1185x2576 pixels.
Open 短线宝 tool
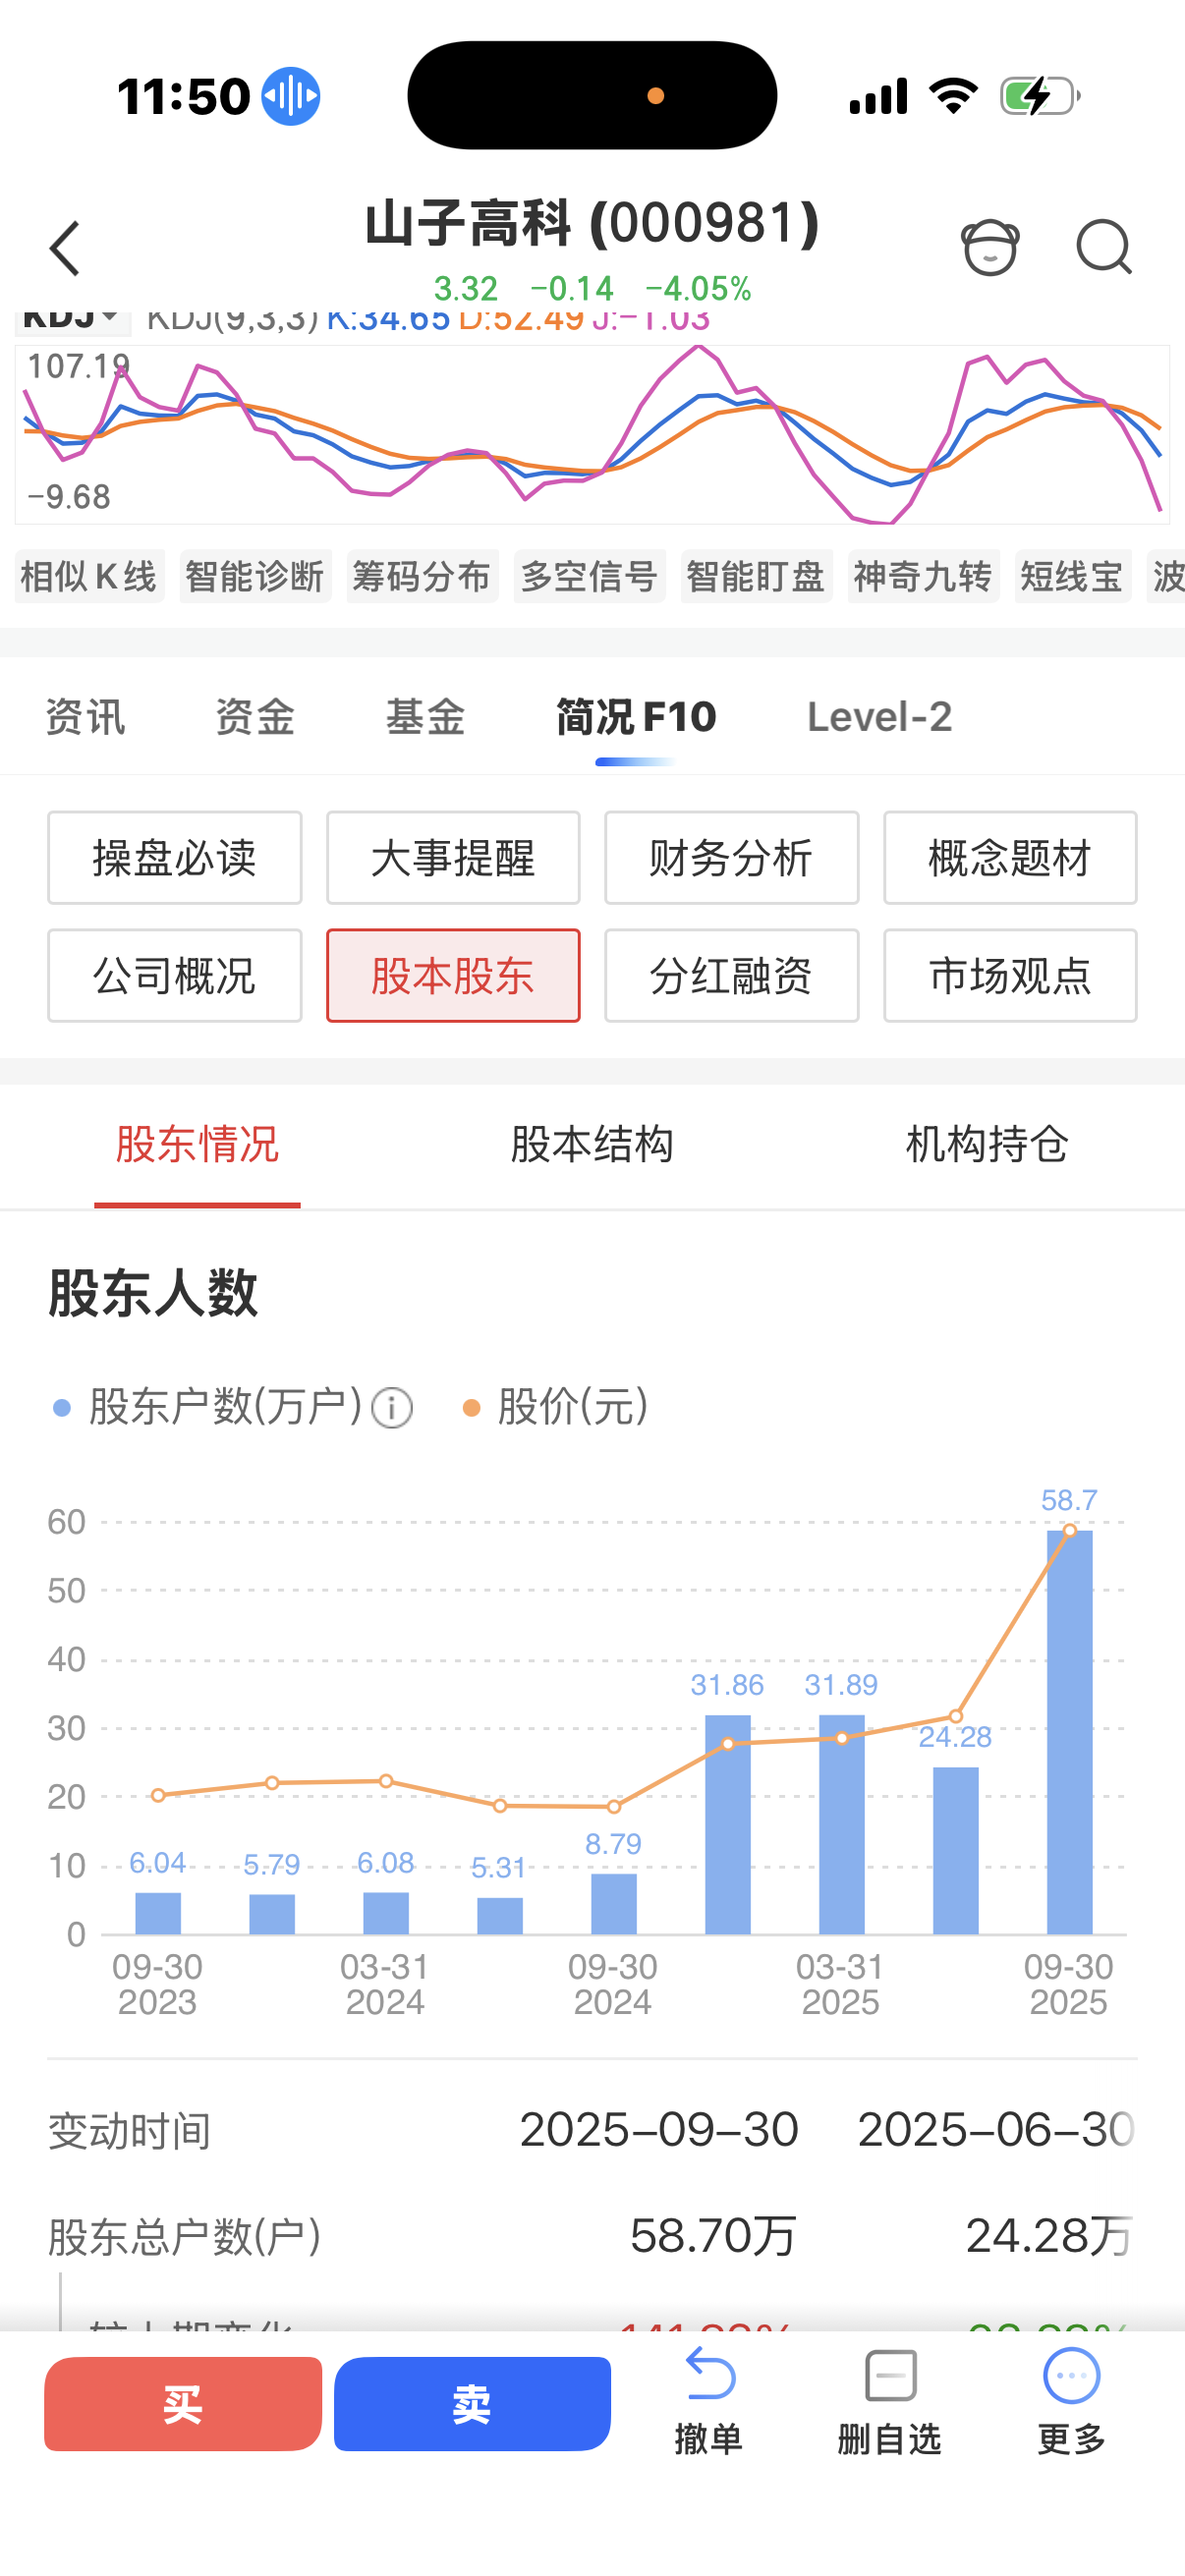coord(1072,576)
